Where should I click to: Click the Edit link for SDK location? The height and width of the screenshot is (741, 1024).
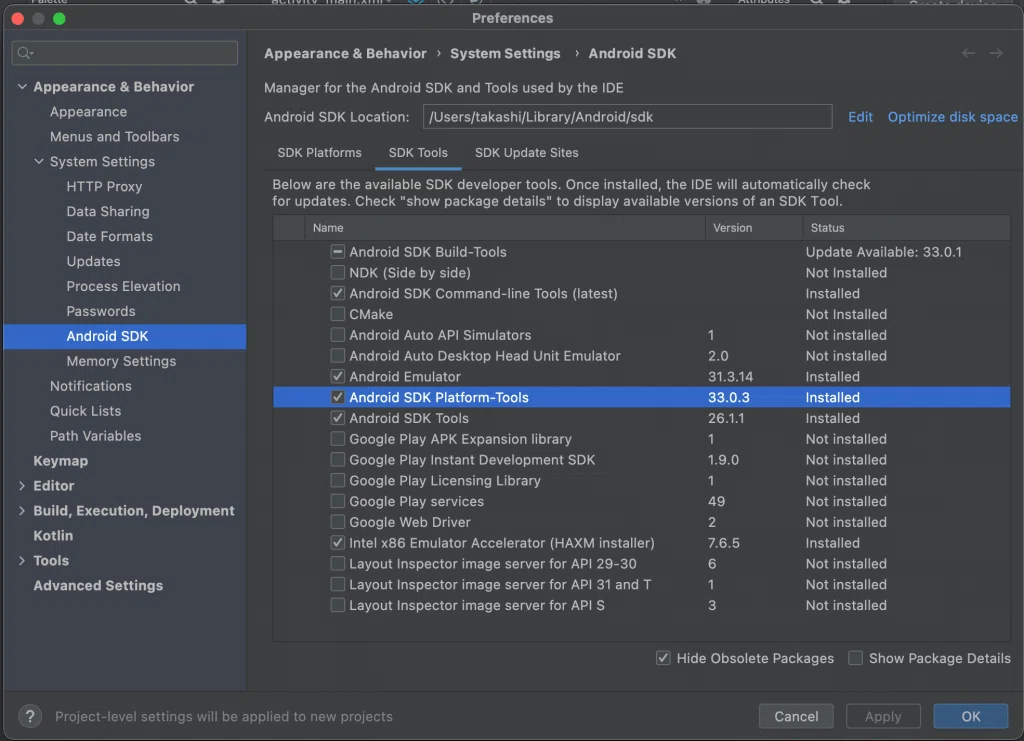pos(860,117)
